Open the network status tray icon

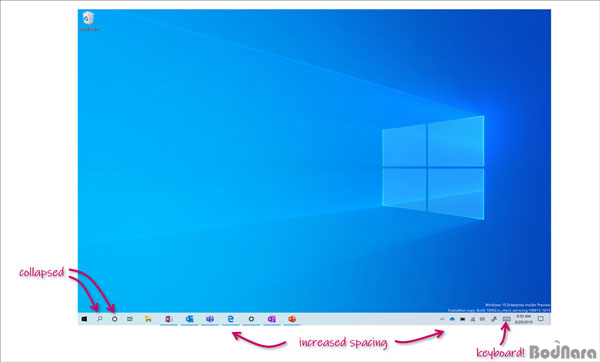473,319
